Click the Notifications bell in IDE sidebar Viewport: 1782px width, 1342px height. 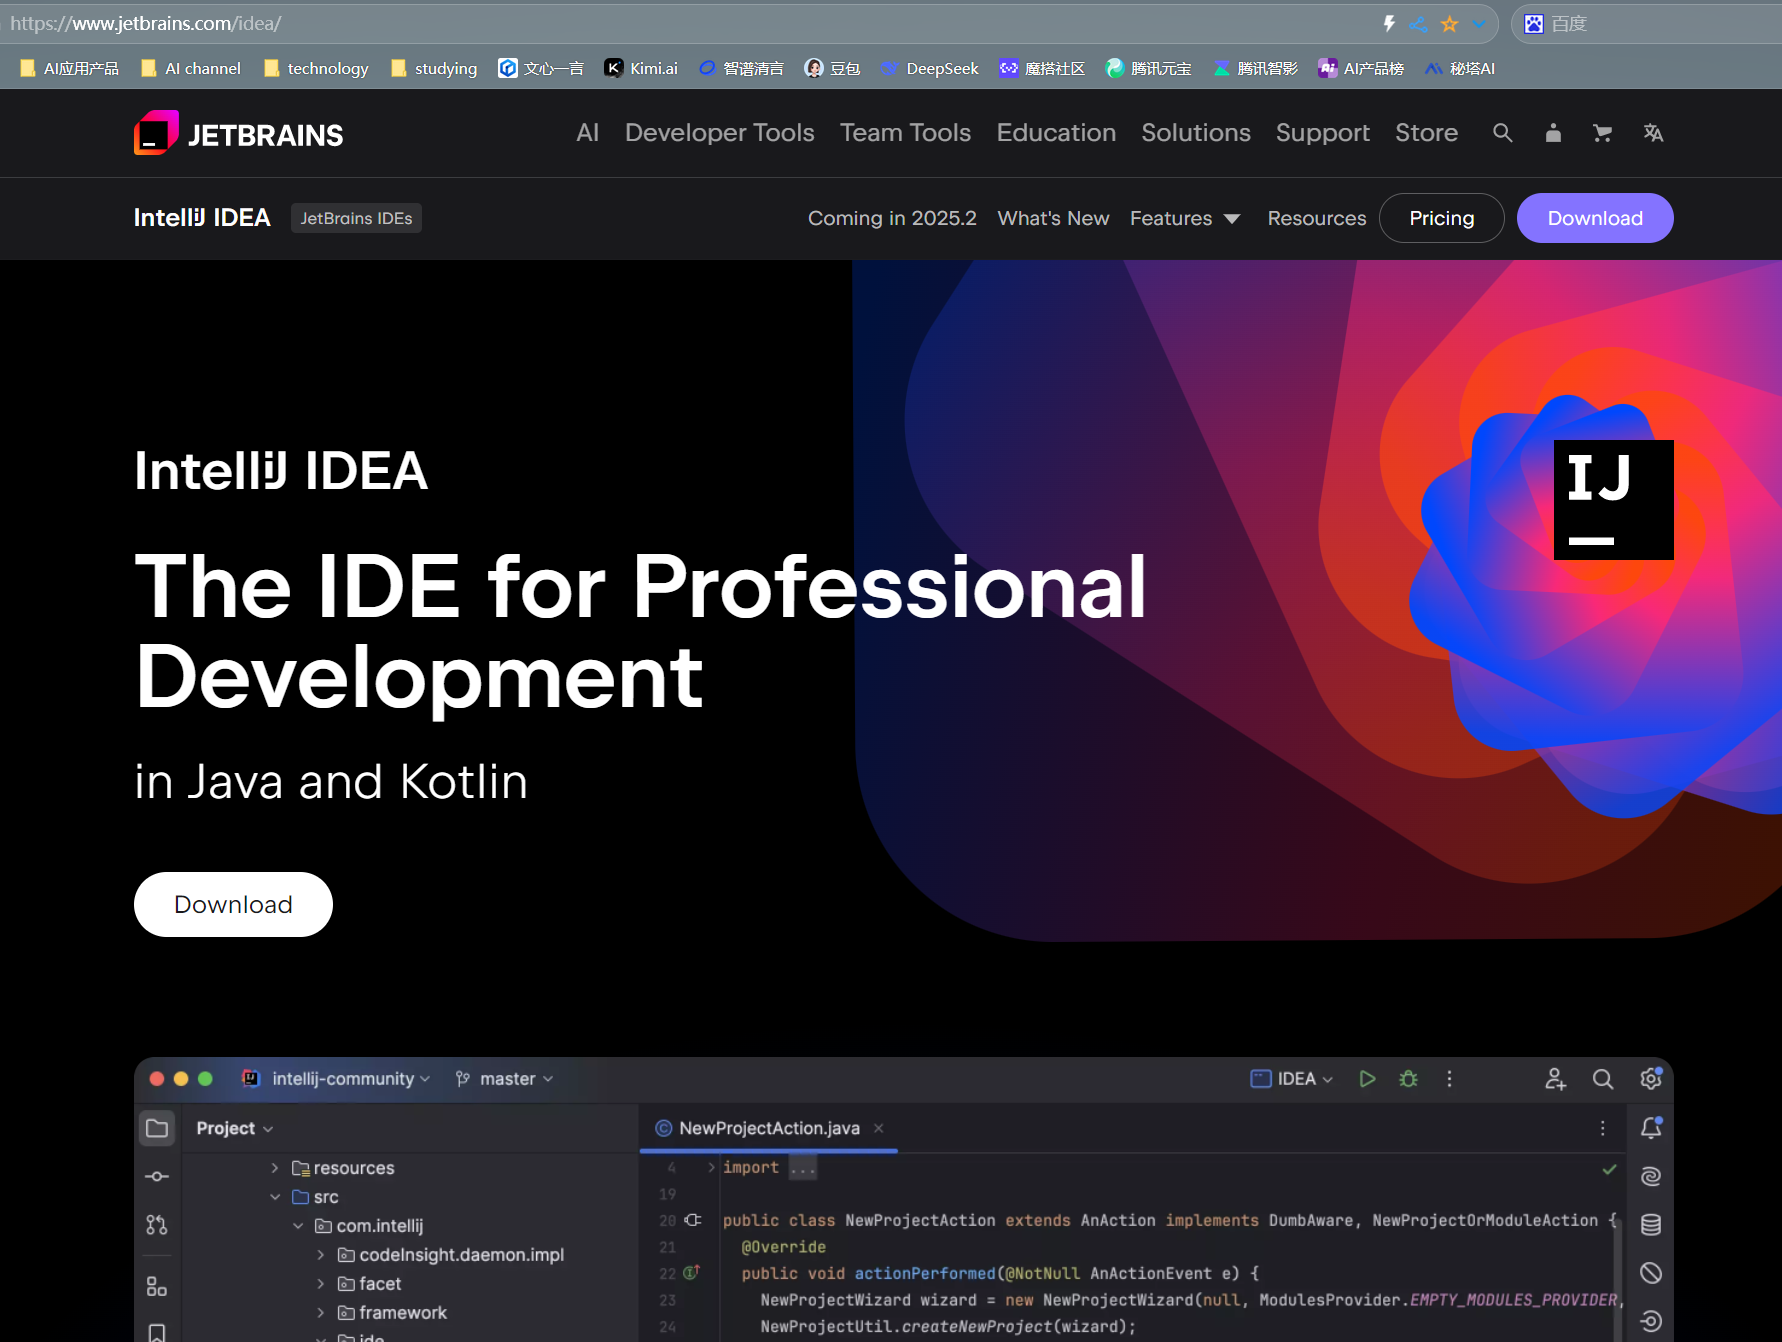1651,1128
